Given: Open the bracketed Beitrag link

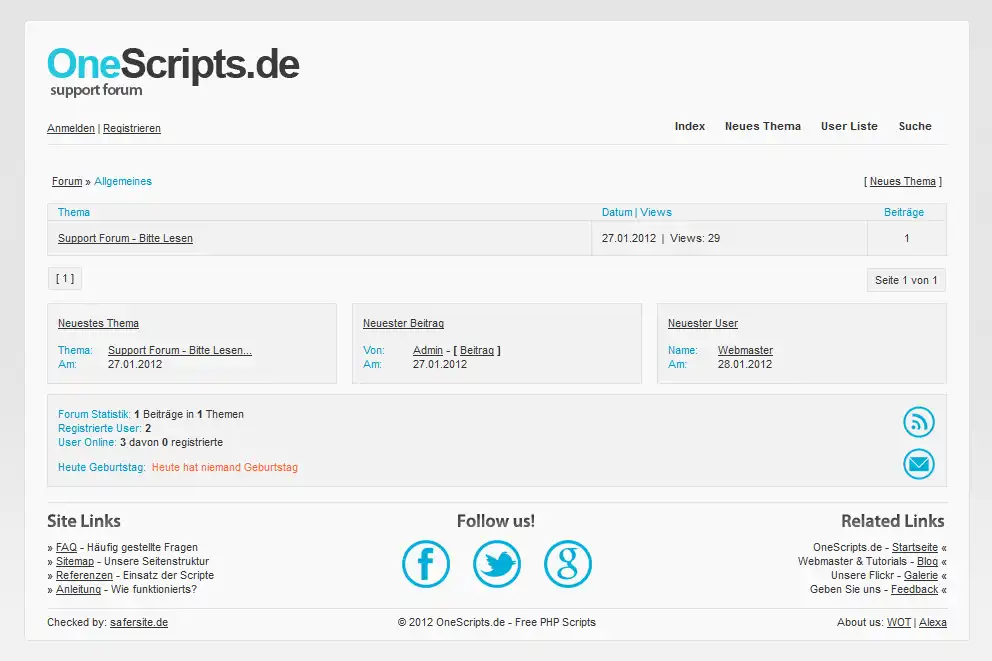Looking at the screenshot, I should (x=477, y=350).
